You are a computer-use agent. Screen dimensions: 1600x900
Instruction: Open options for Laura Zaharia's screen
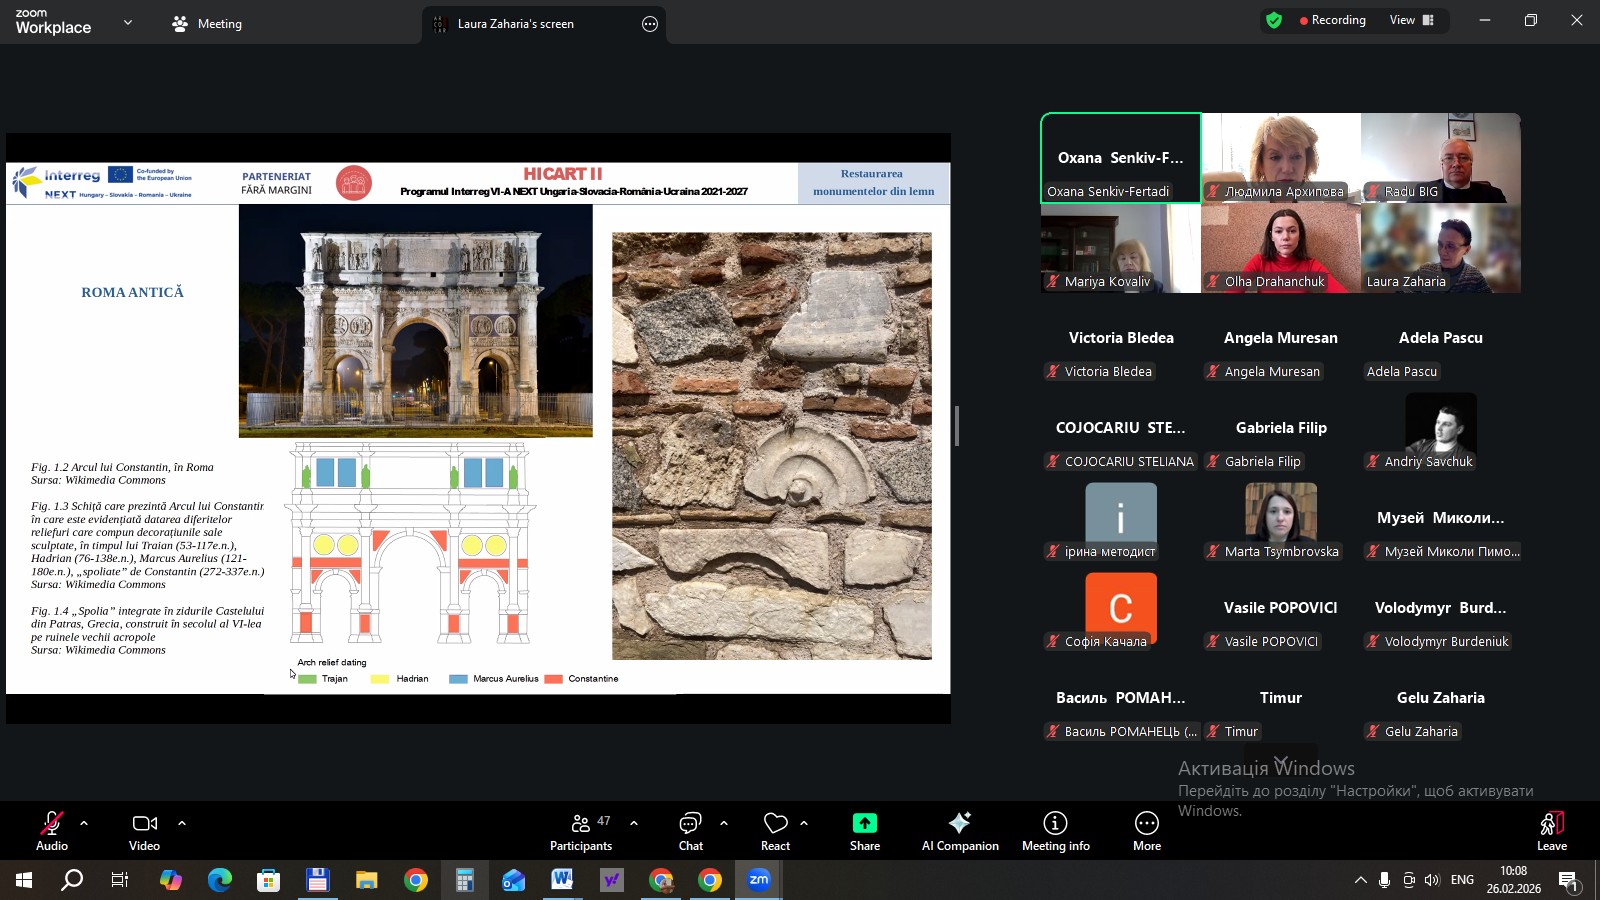[650, 24]
